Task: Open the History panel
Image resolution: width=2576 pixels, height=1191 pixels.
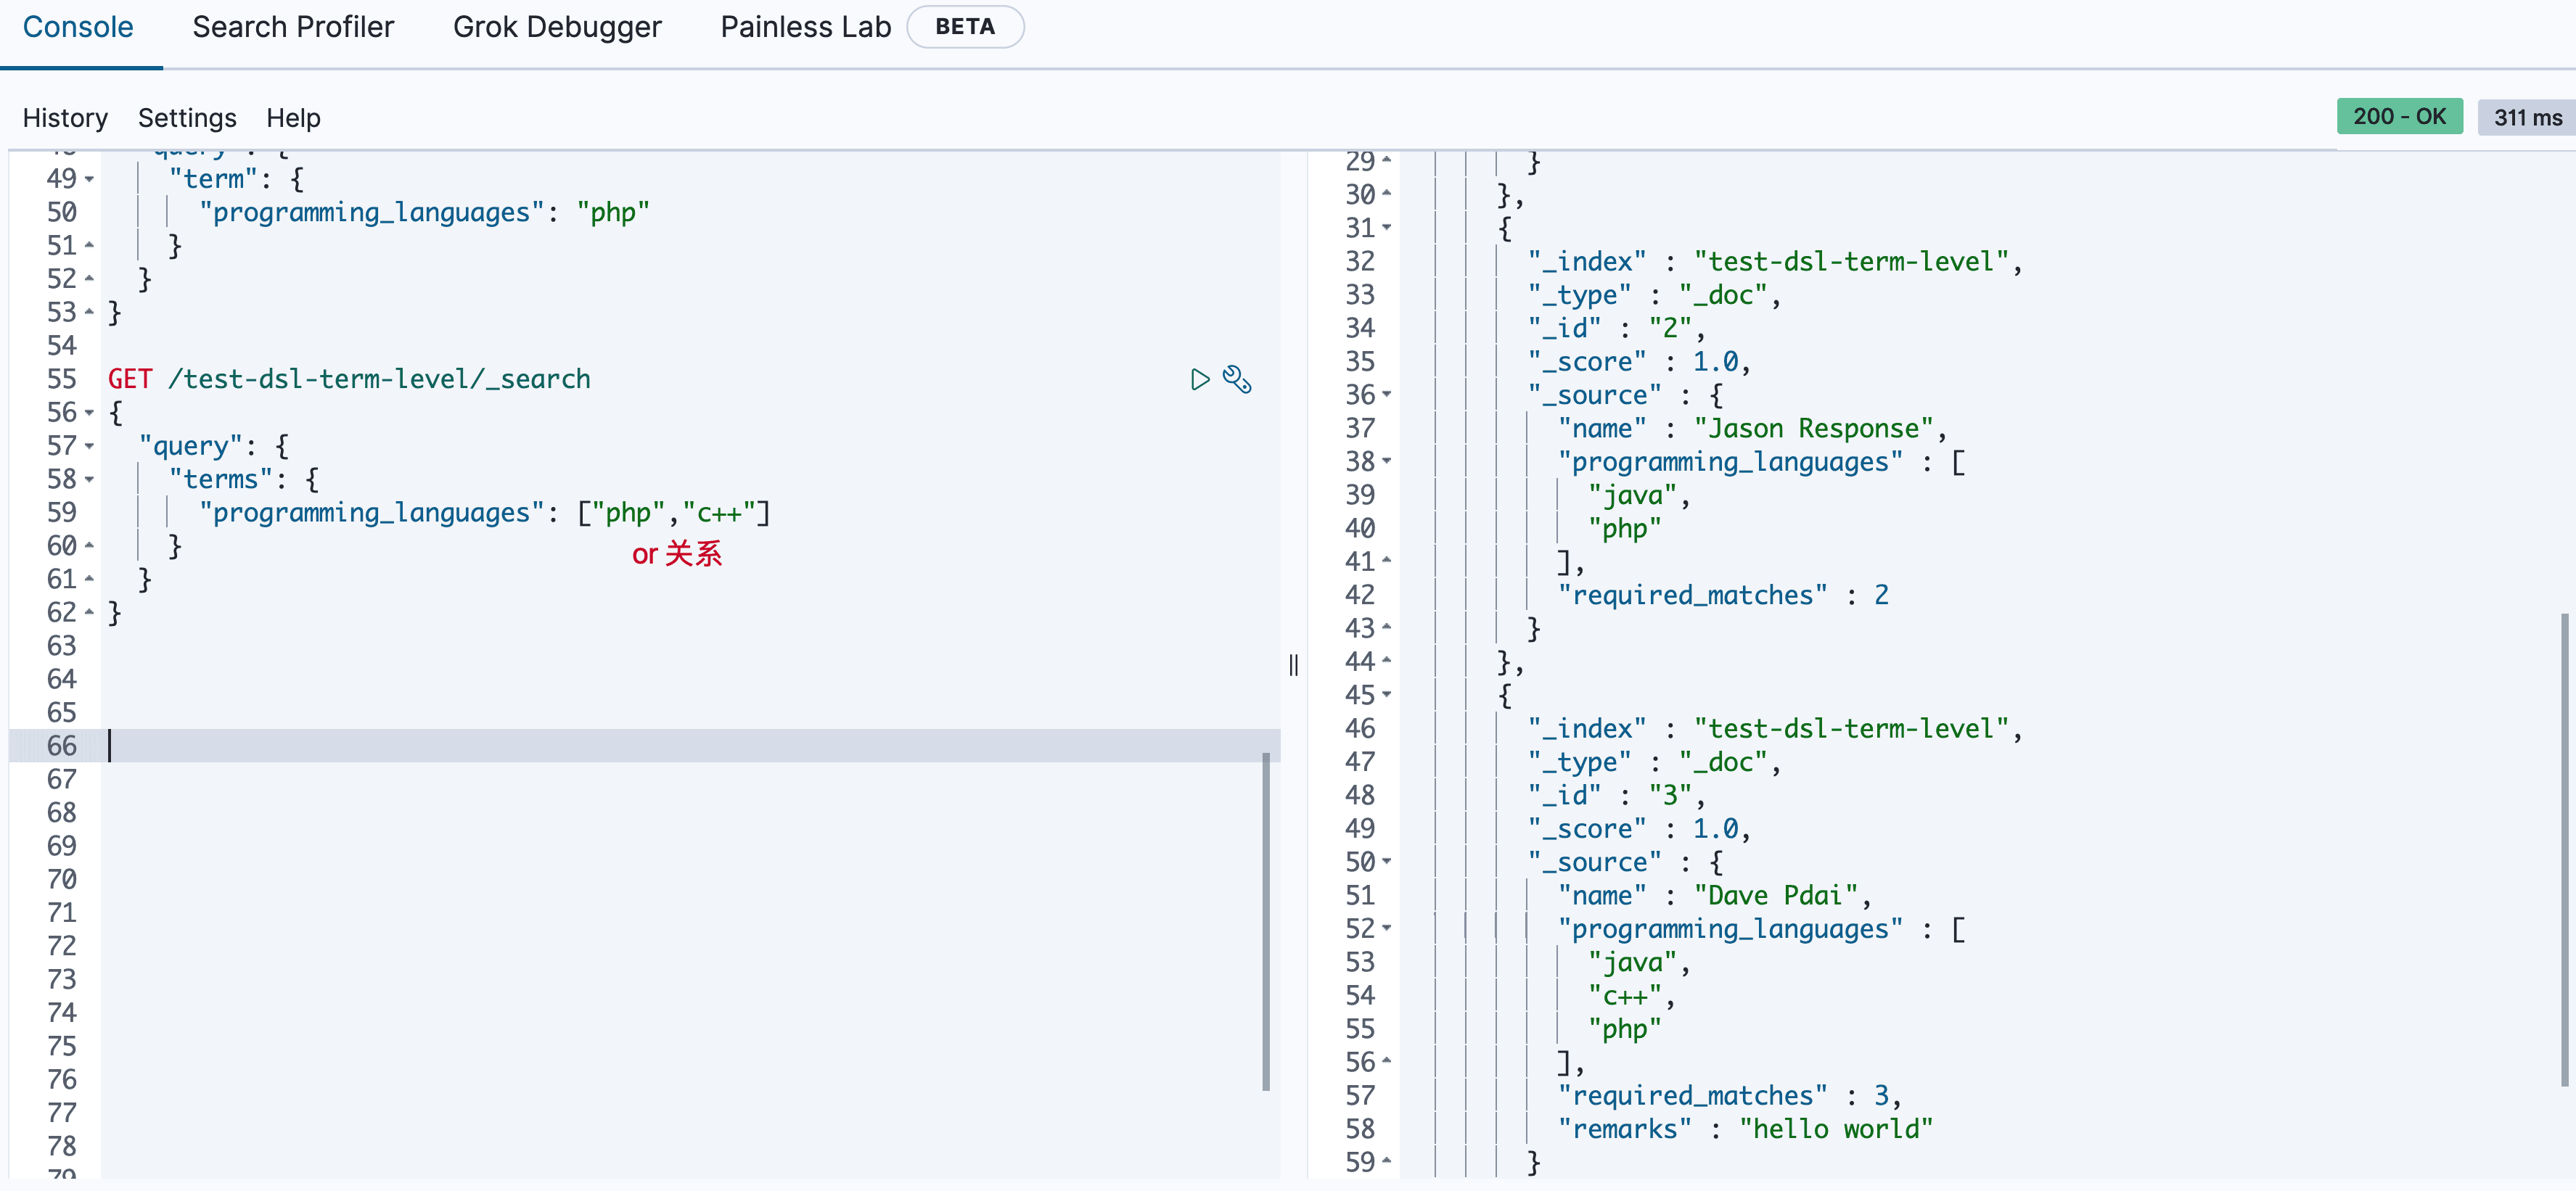Action: (65, 118)
